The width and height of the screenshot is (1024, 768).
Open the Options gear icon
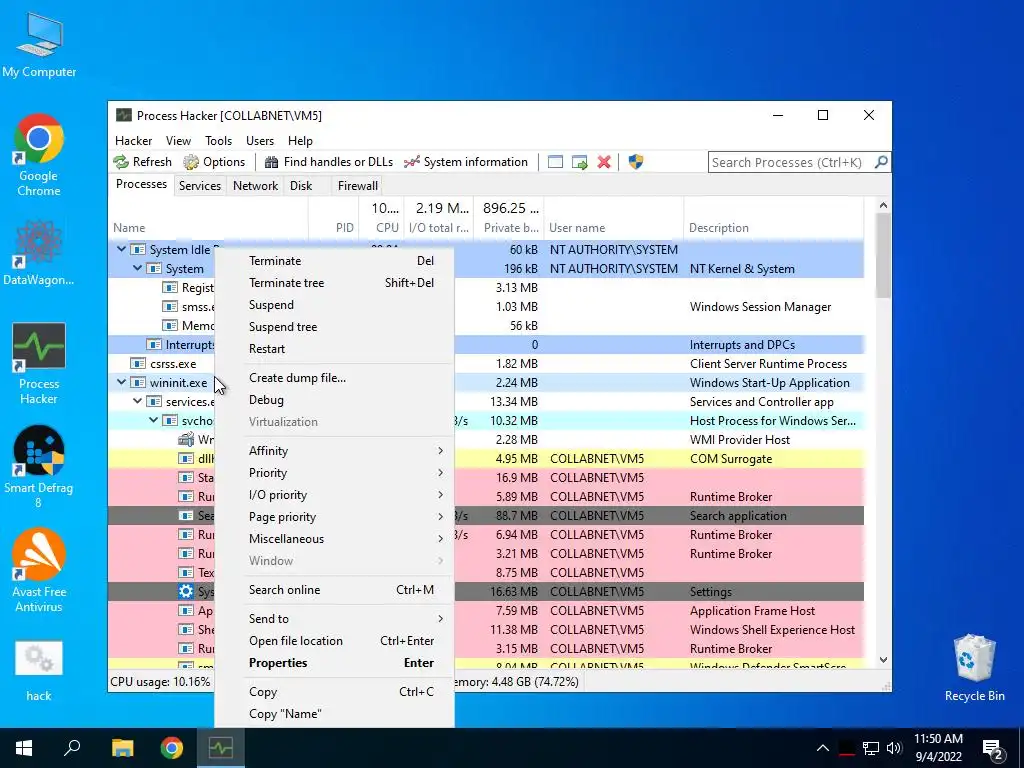pos(191,162)
